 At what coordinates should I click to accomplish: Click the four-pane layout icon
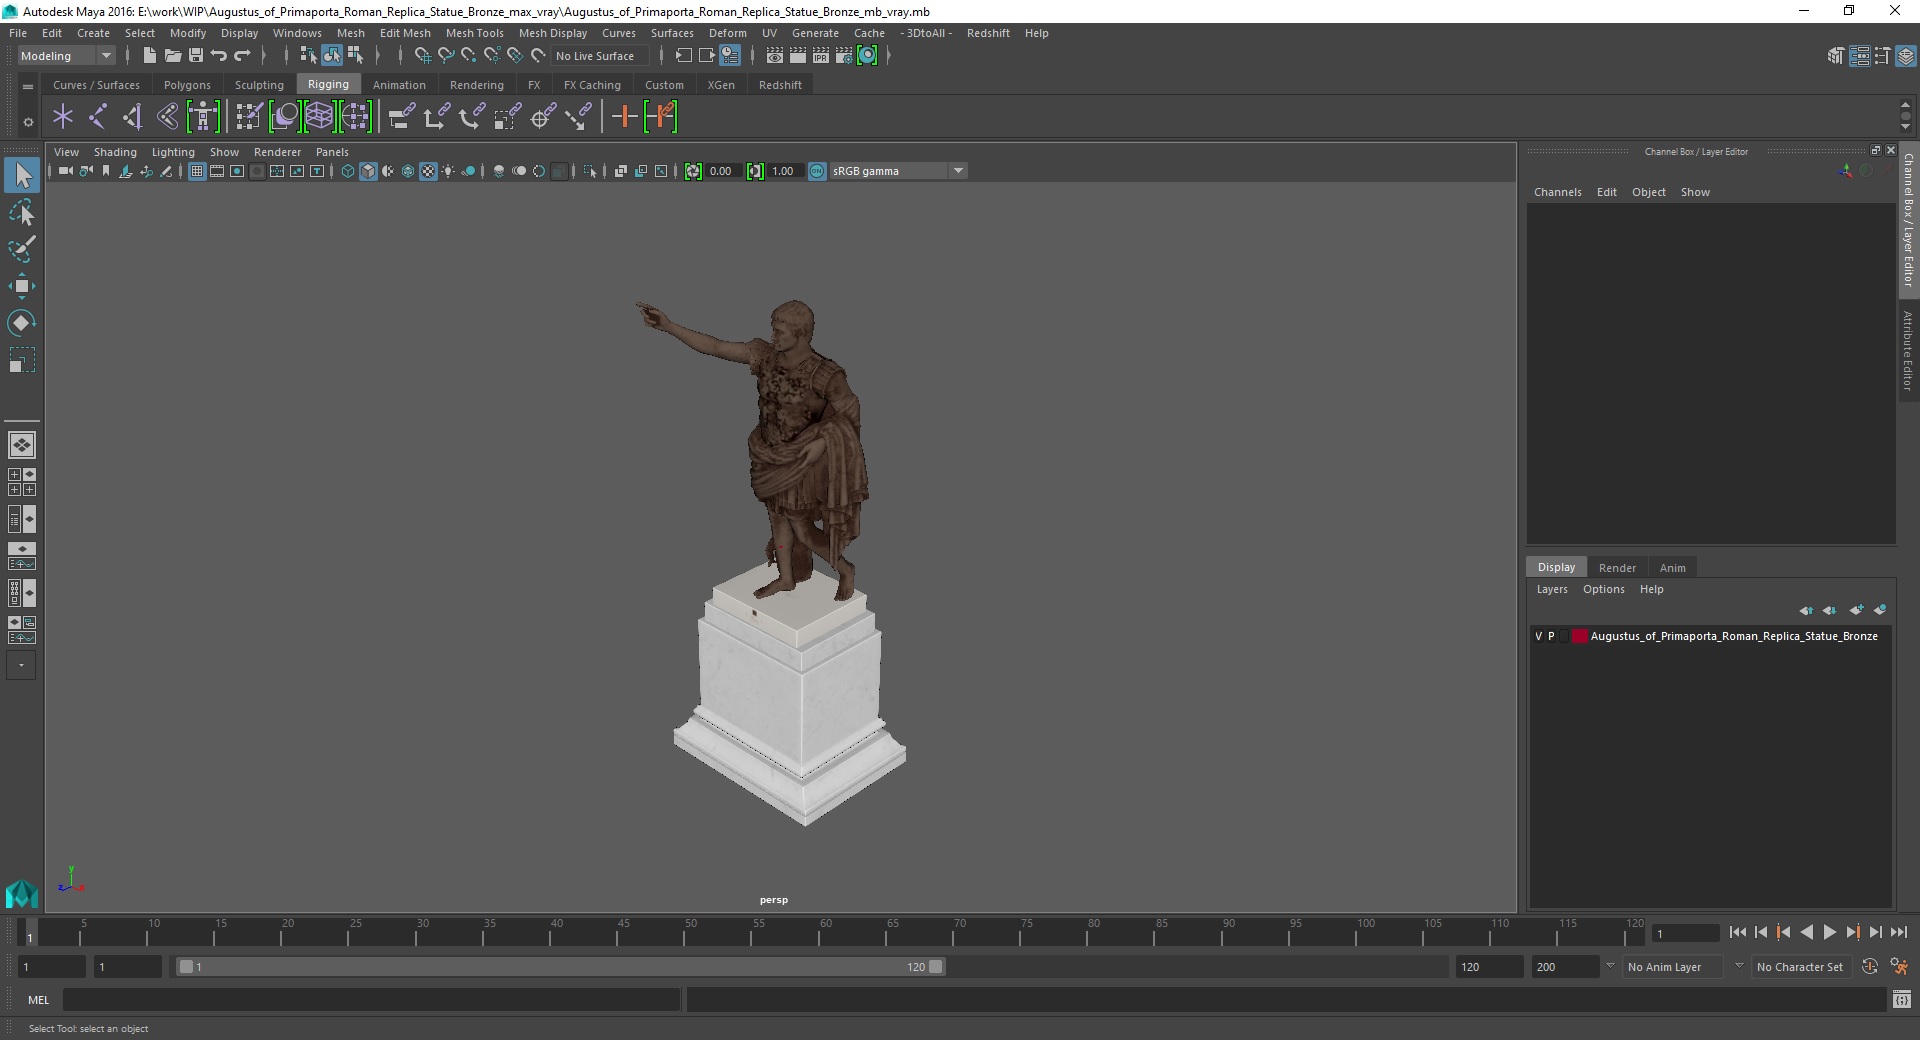(x=22, y=482)
